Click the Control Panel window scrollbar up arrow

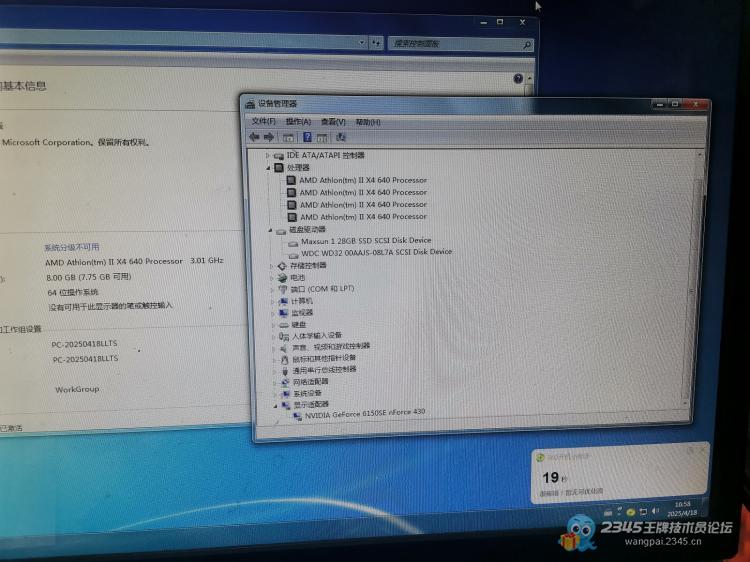529,78
